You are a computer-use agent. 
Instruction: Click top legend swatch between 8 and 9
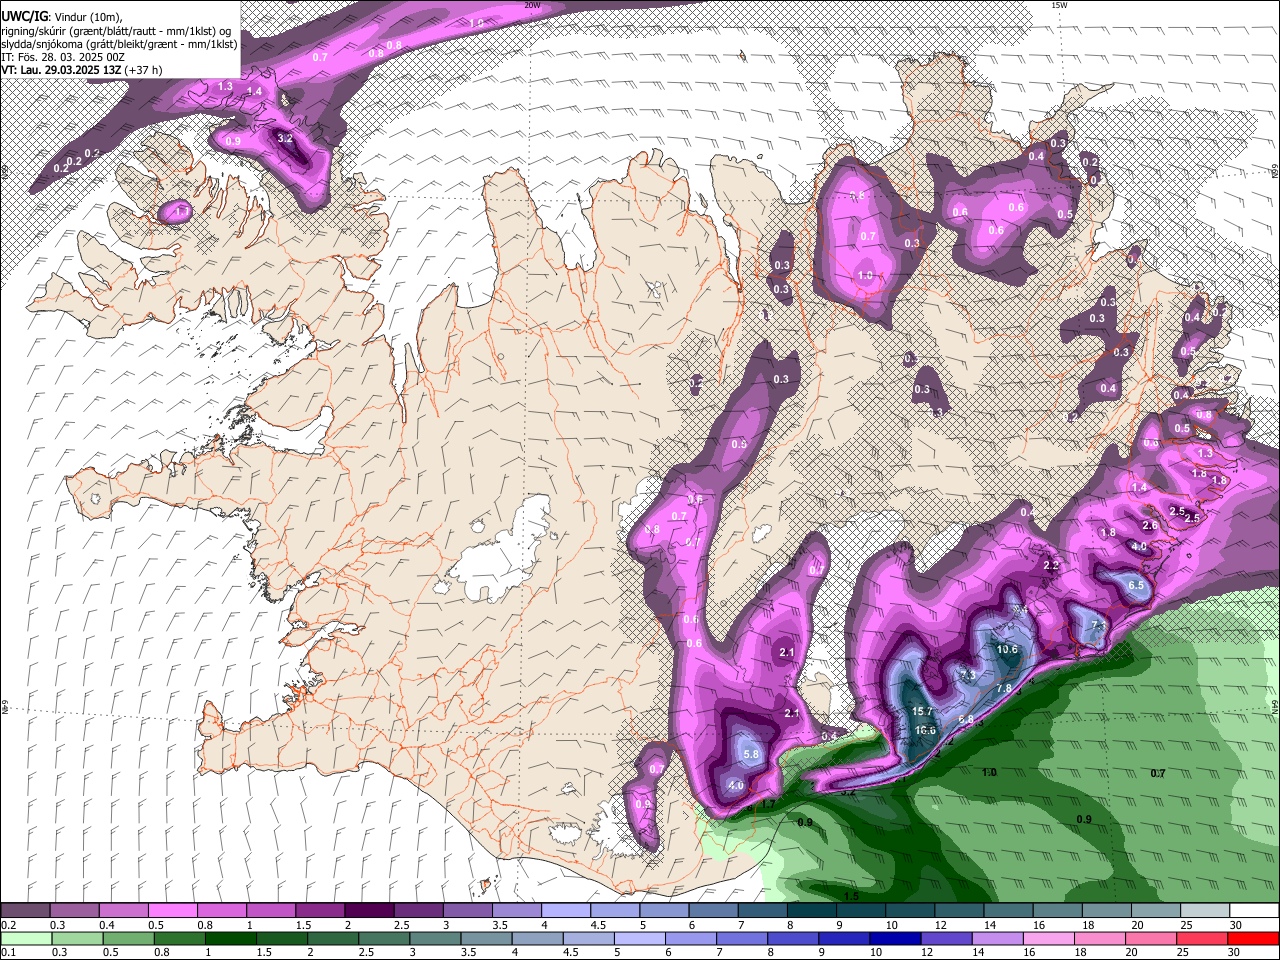point(810,910)
